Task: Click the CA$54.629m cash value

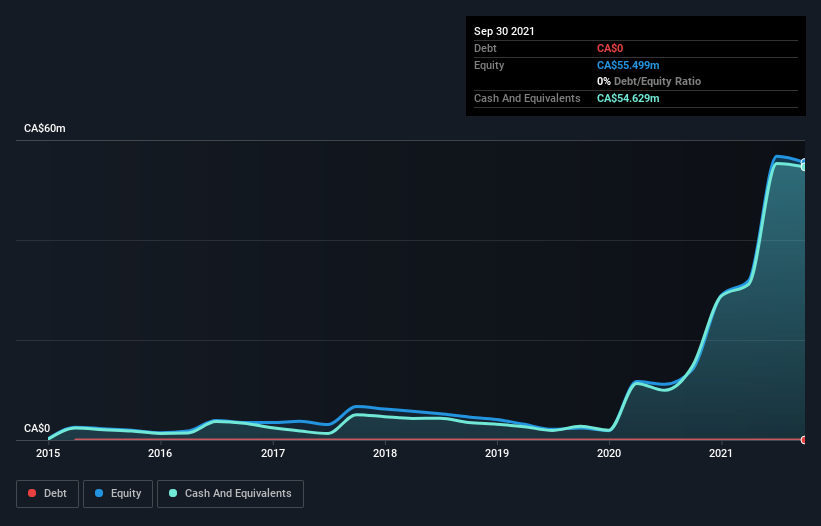Action: click(x=628, y=98)
